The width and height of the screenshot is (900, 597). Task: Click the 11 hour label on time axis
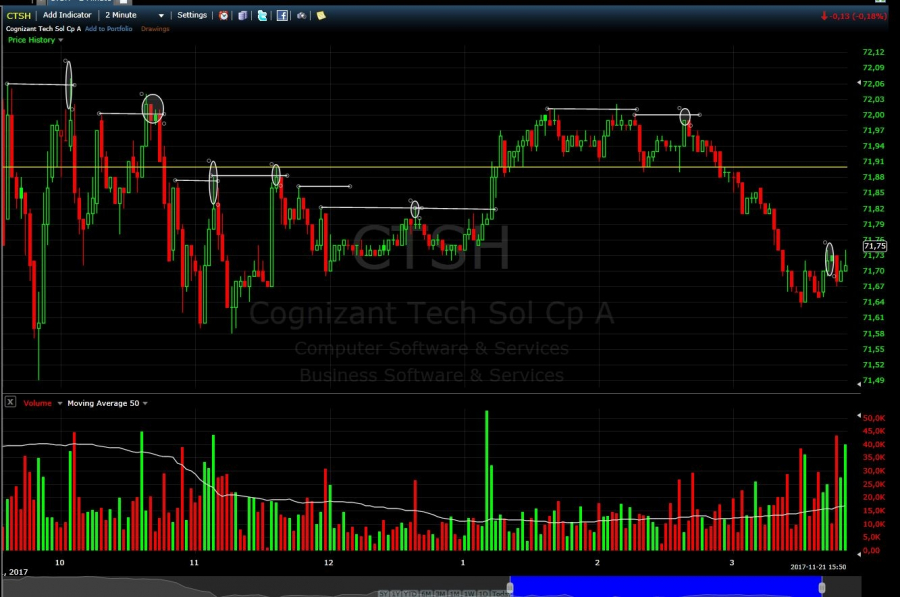point(194,563)
